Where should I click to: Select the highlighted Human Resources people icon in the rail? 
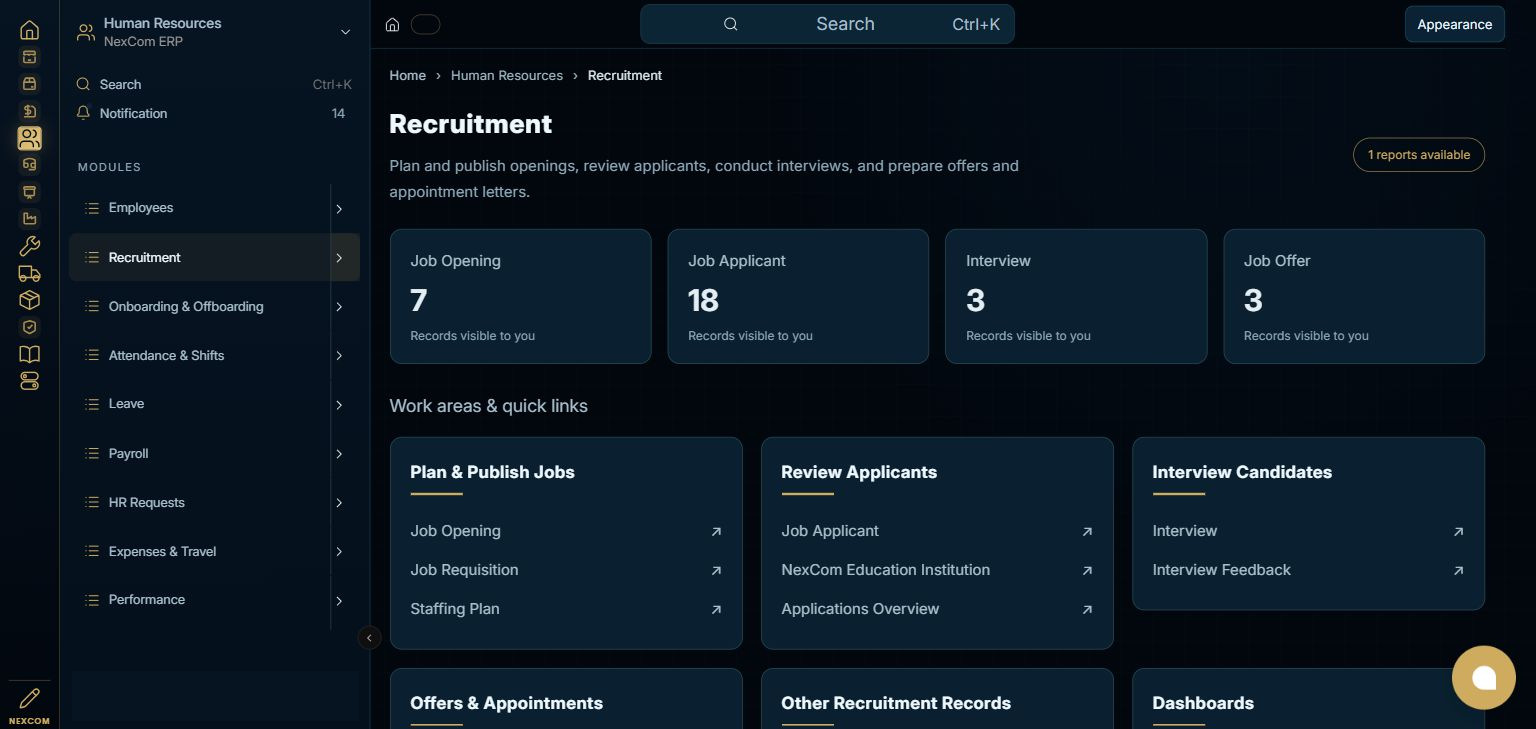tap(30, 138)
